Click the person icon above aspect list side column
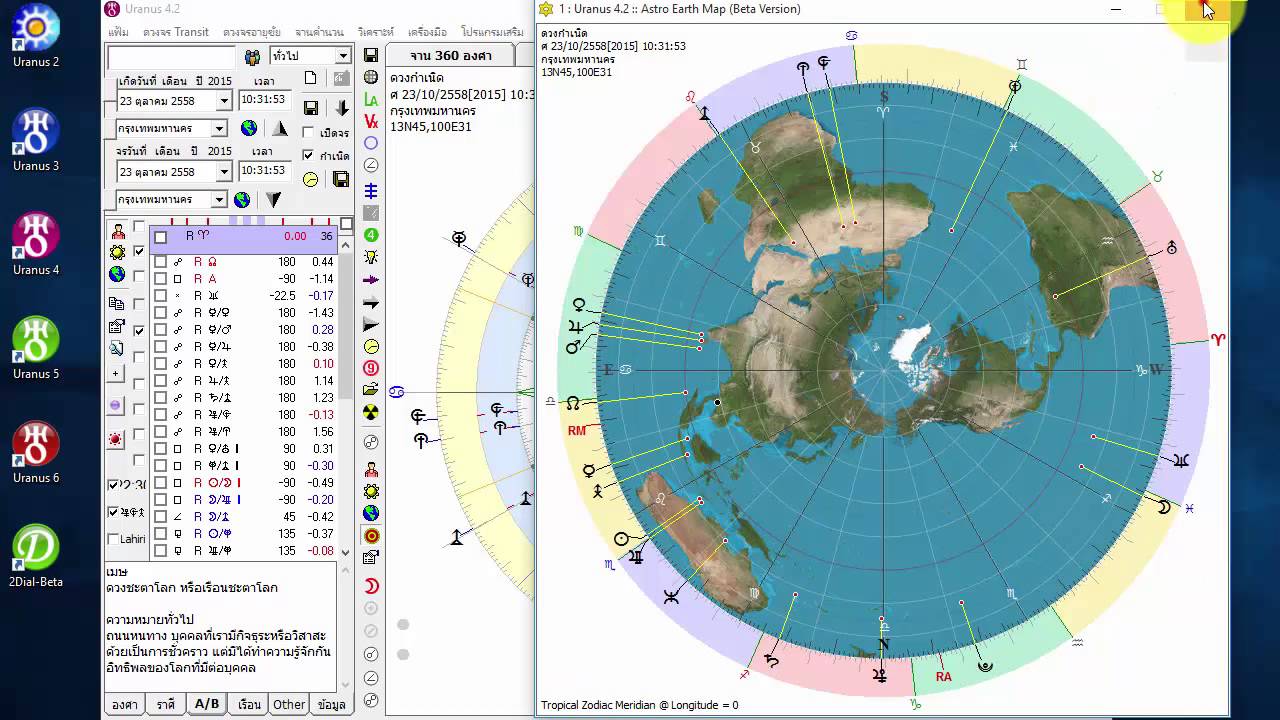This screenshot has width=1280, height=720. [118, 231]
